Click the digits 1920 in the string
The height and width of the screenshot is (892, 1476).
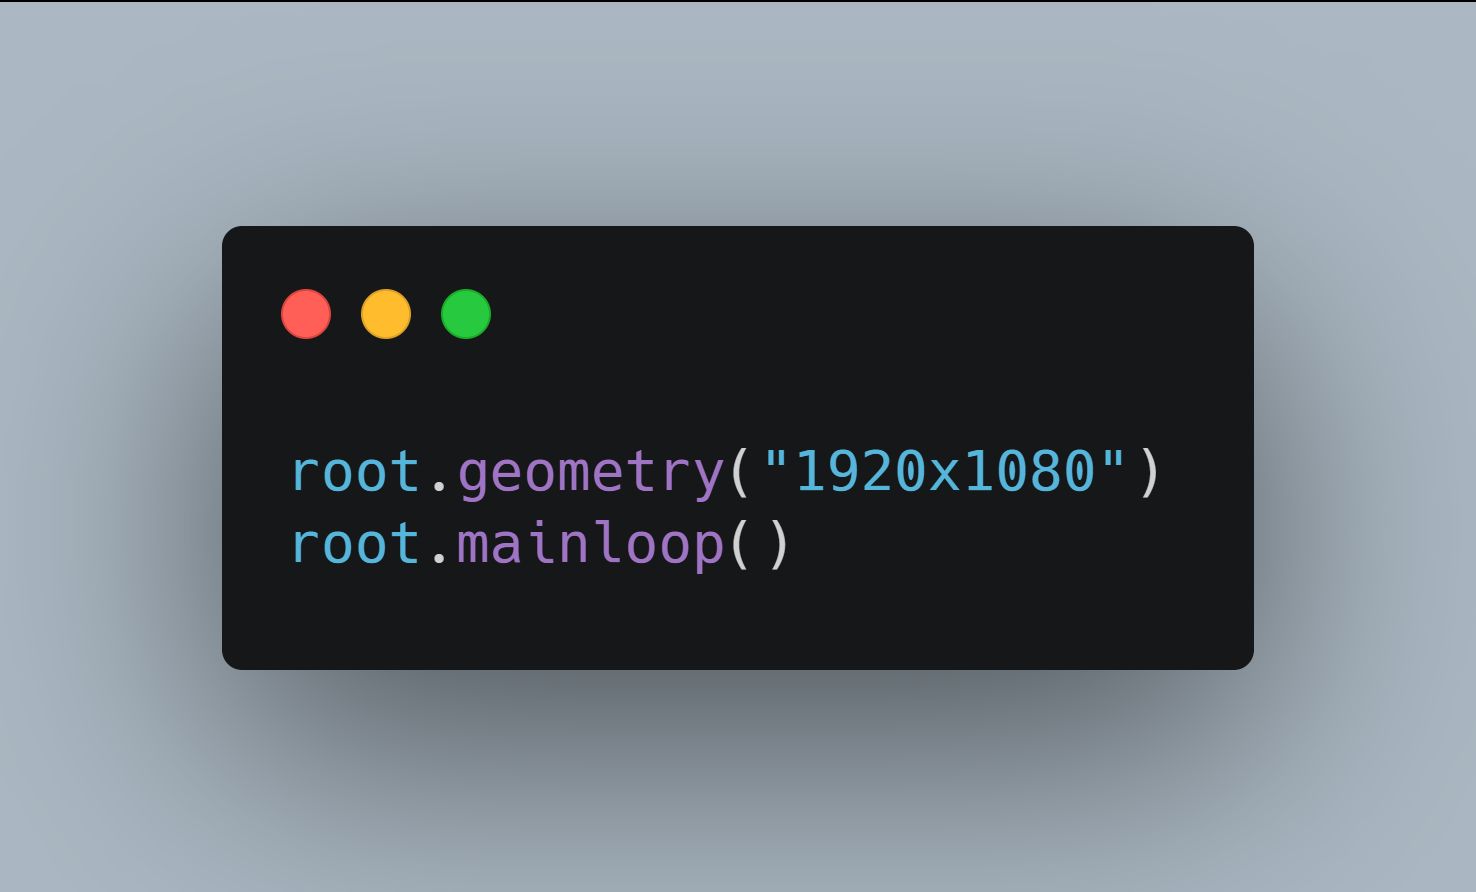[860, 471]
